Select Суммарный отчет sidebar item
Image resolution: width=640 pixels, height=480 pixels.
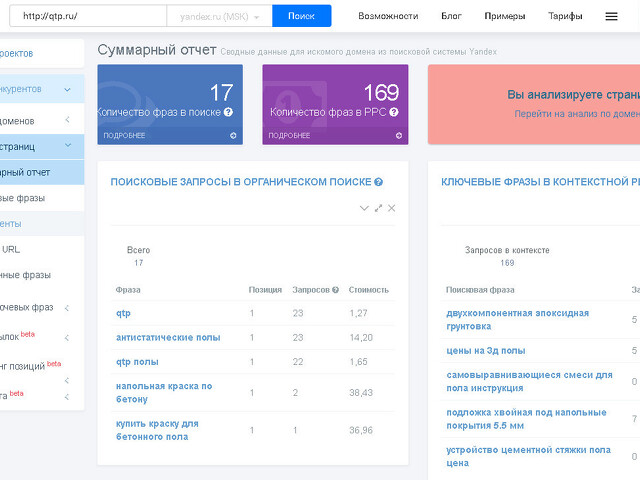pyautogui.click(x=42, y=172)
